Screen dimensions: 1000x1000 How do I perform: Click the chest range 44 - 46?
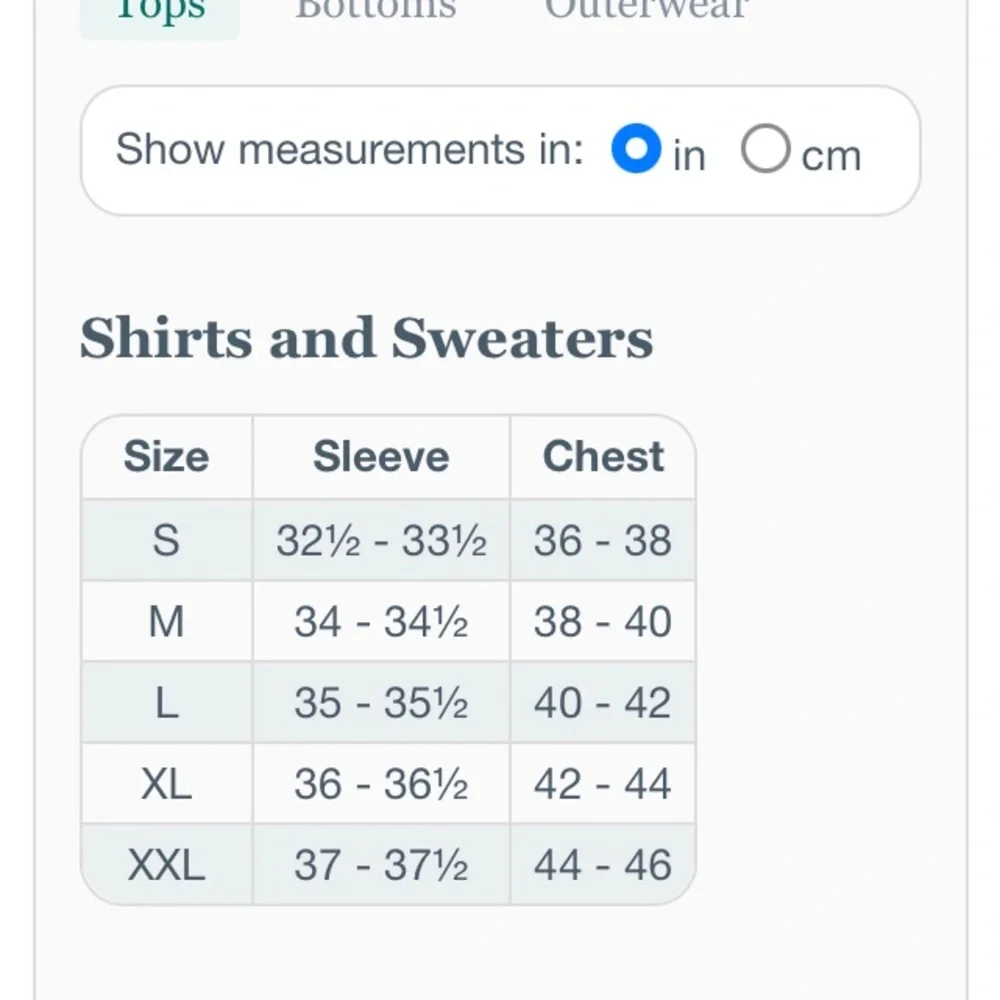coord(603,864)
